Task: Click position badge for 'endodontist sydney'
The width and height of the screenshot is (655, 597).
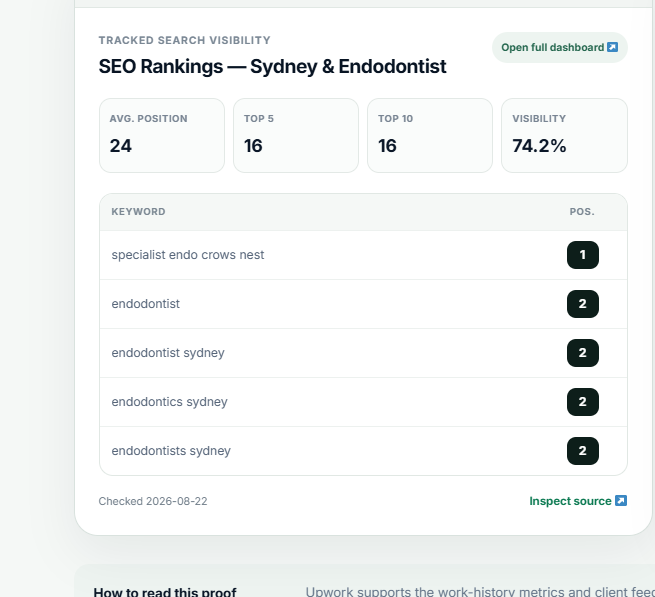Action: tap(583, 353)
